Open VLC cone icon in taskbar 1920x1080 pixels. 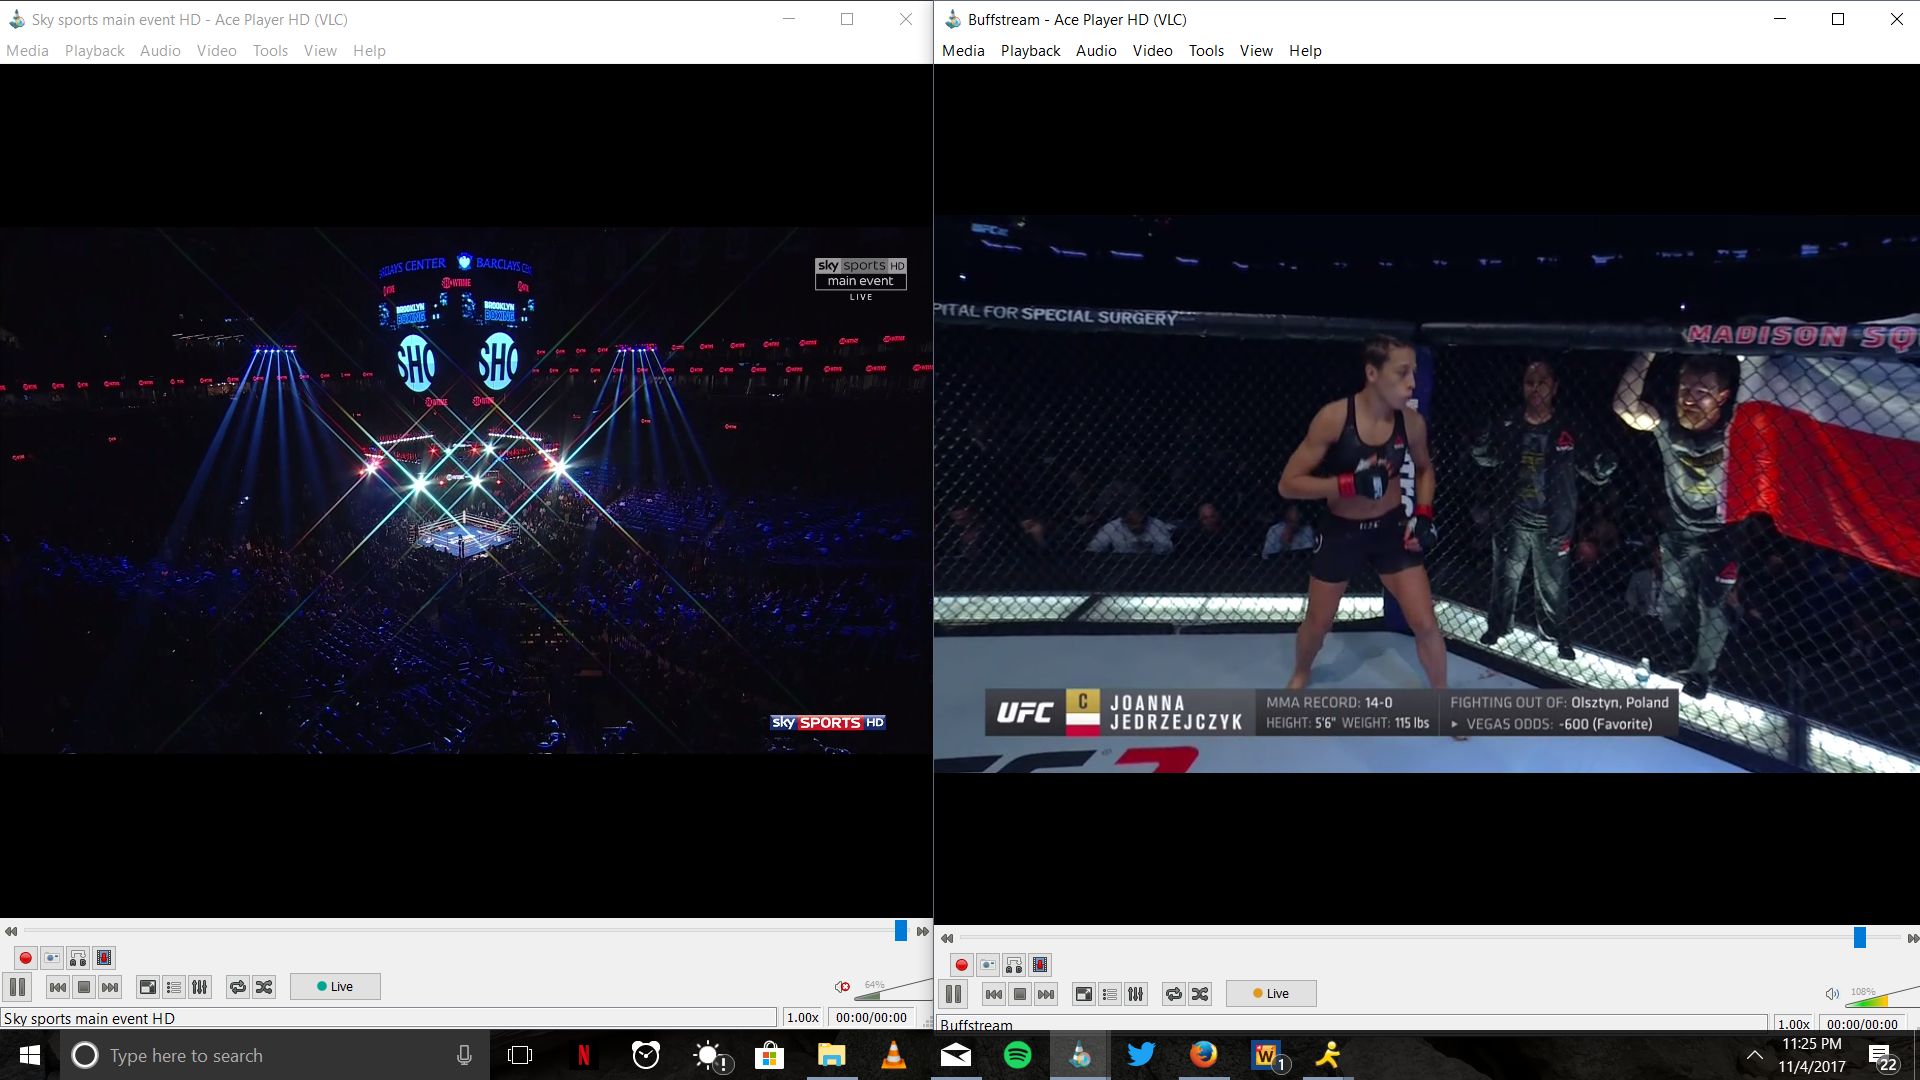pos(894,1055)
